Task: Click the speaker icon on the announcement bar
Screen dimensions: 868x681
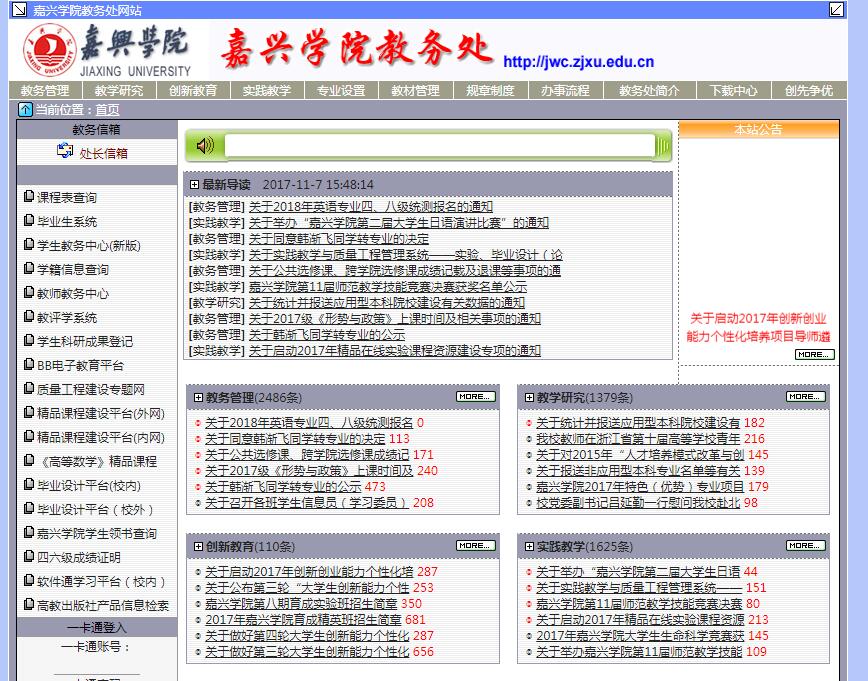Action: pos(205,146)
